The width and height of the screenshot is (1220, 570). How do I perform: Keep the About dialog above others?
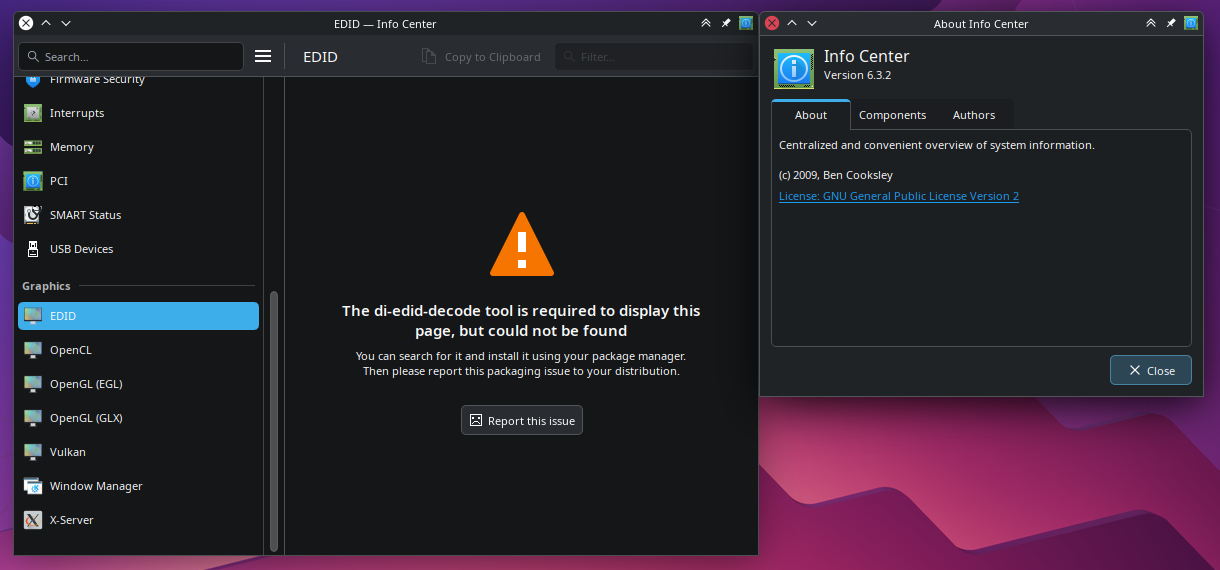(1151, 23)
